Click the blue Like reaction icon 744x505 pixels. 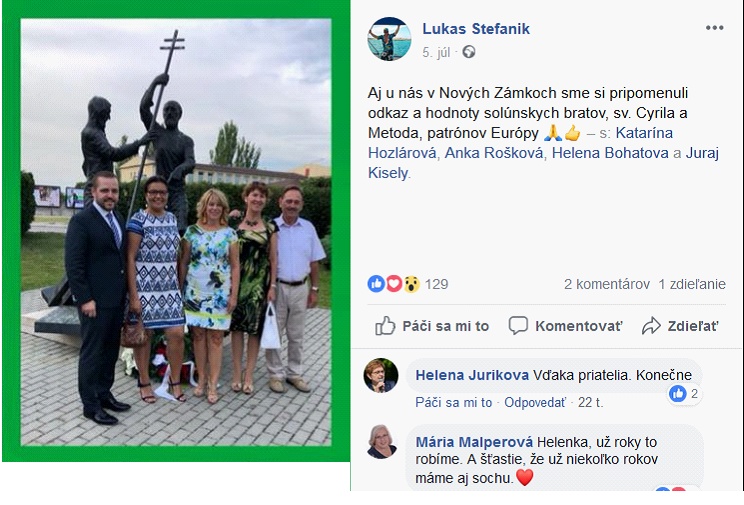[376, 284]
